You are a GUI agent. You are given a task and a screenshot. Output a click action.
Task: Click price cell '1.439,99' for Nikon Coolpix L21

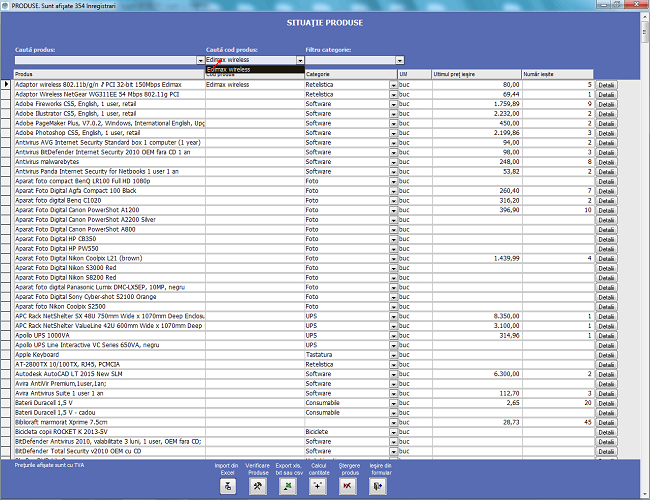pos(477,258)
